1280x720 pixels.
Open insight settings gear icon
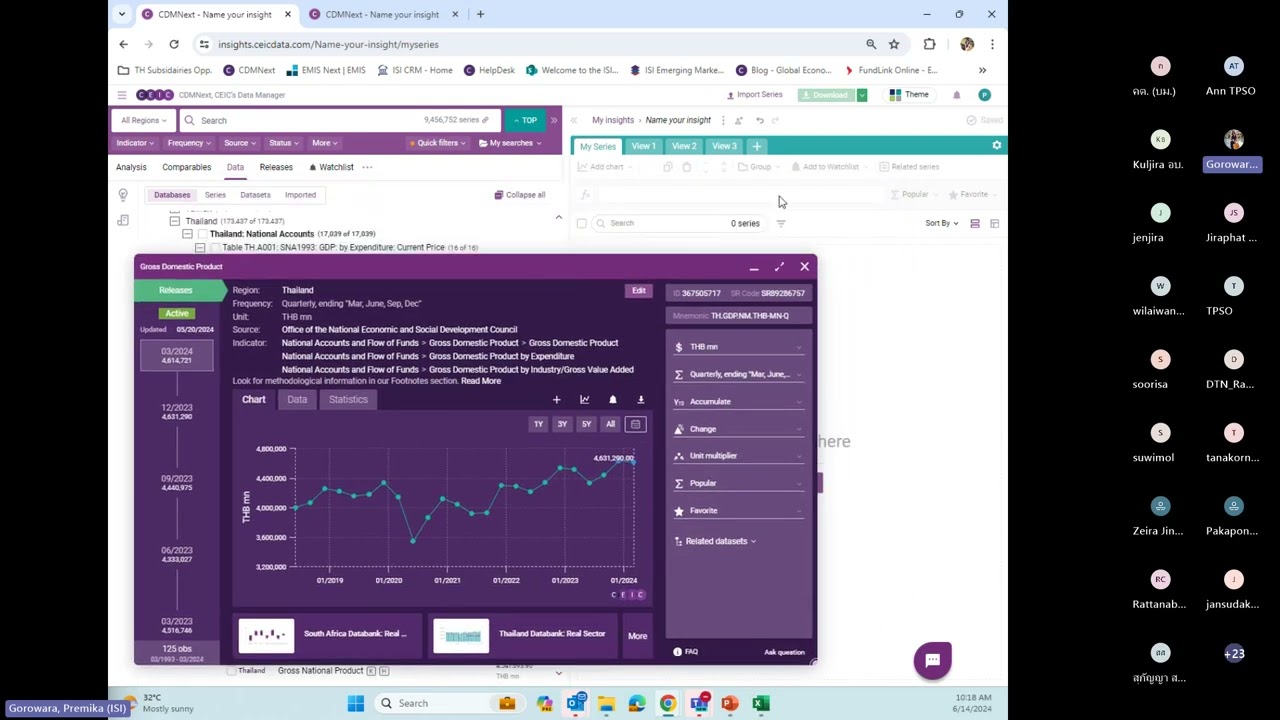click(996, 146)
